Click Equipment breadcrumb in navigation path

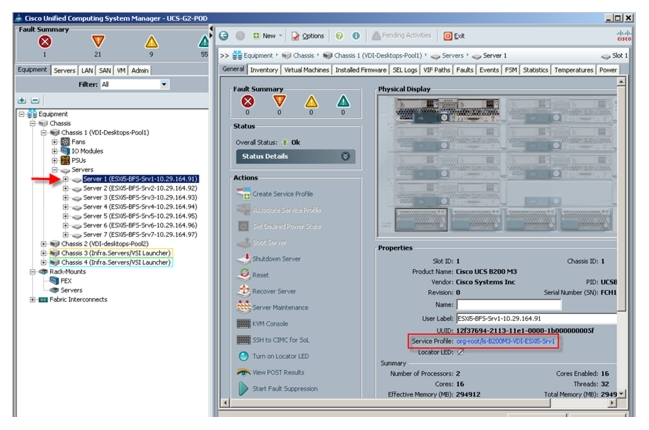(258, 55)
